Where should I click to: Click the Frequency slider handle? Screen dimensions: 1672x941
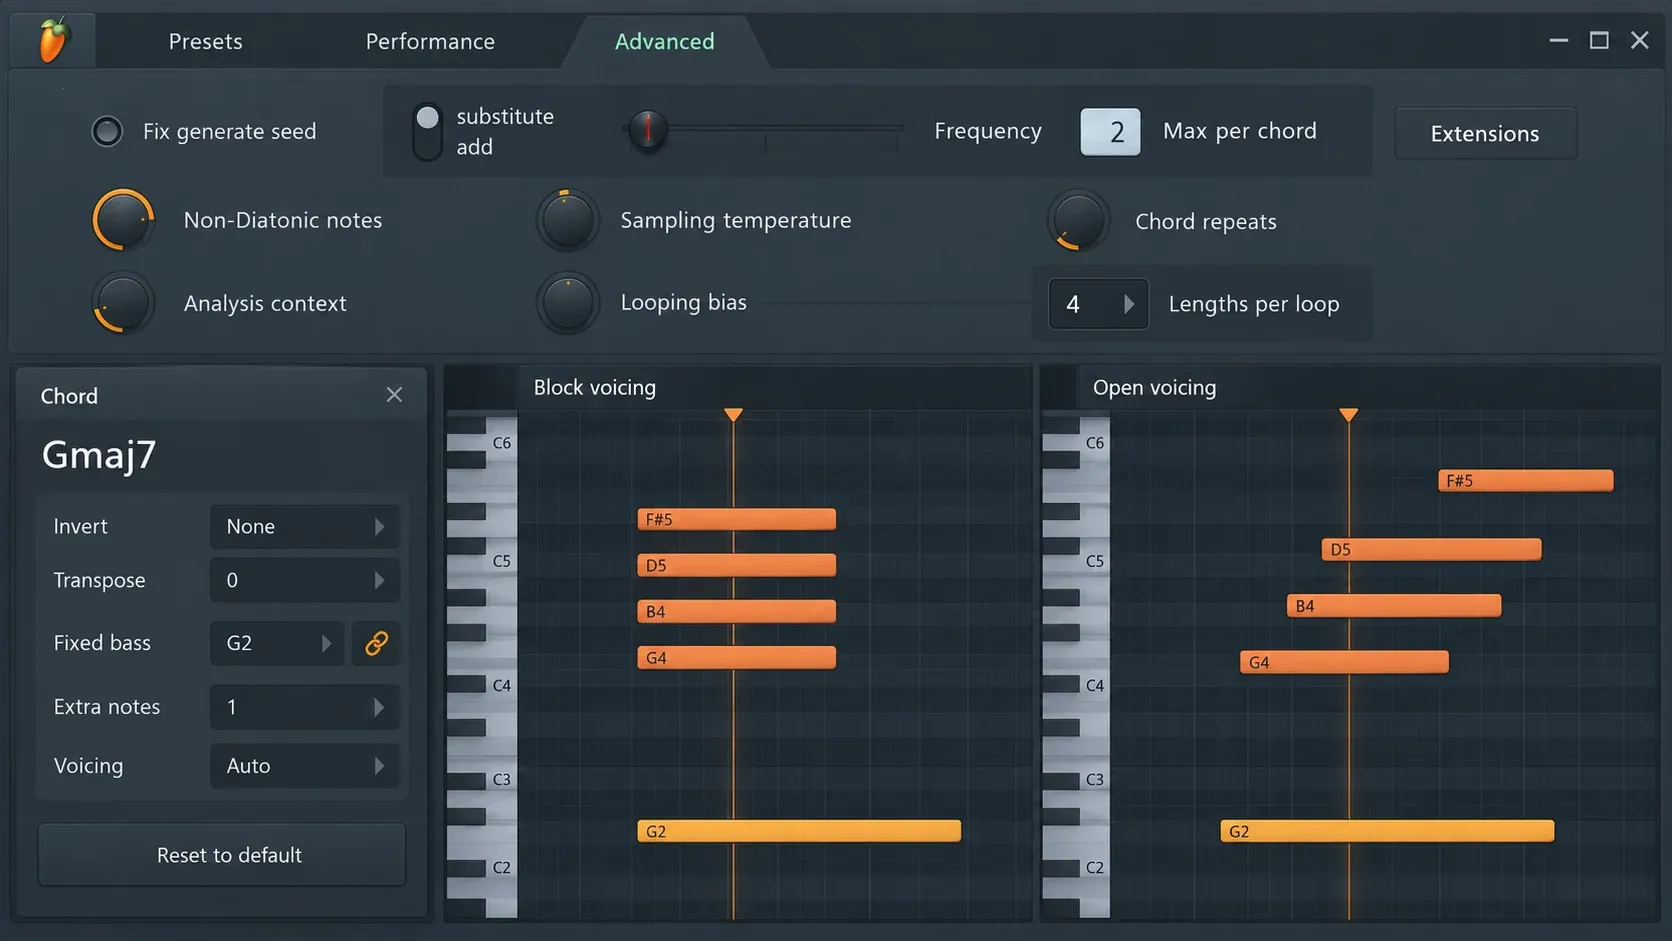(x=648, y=129)
